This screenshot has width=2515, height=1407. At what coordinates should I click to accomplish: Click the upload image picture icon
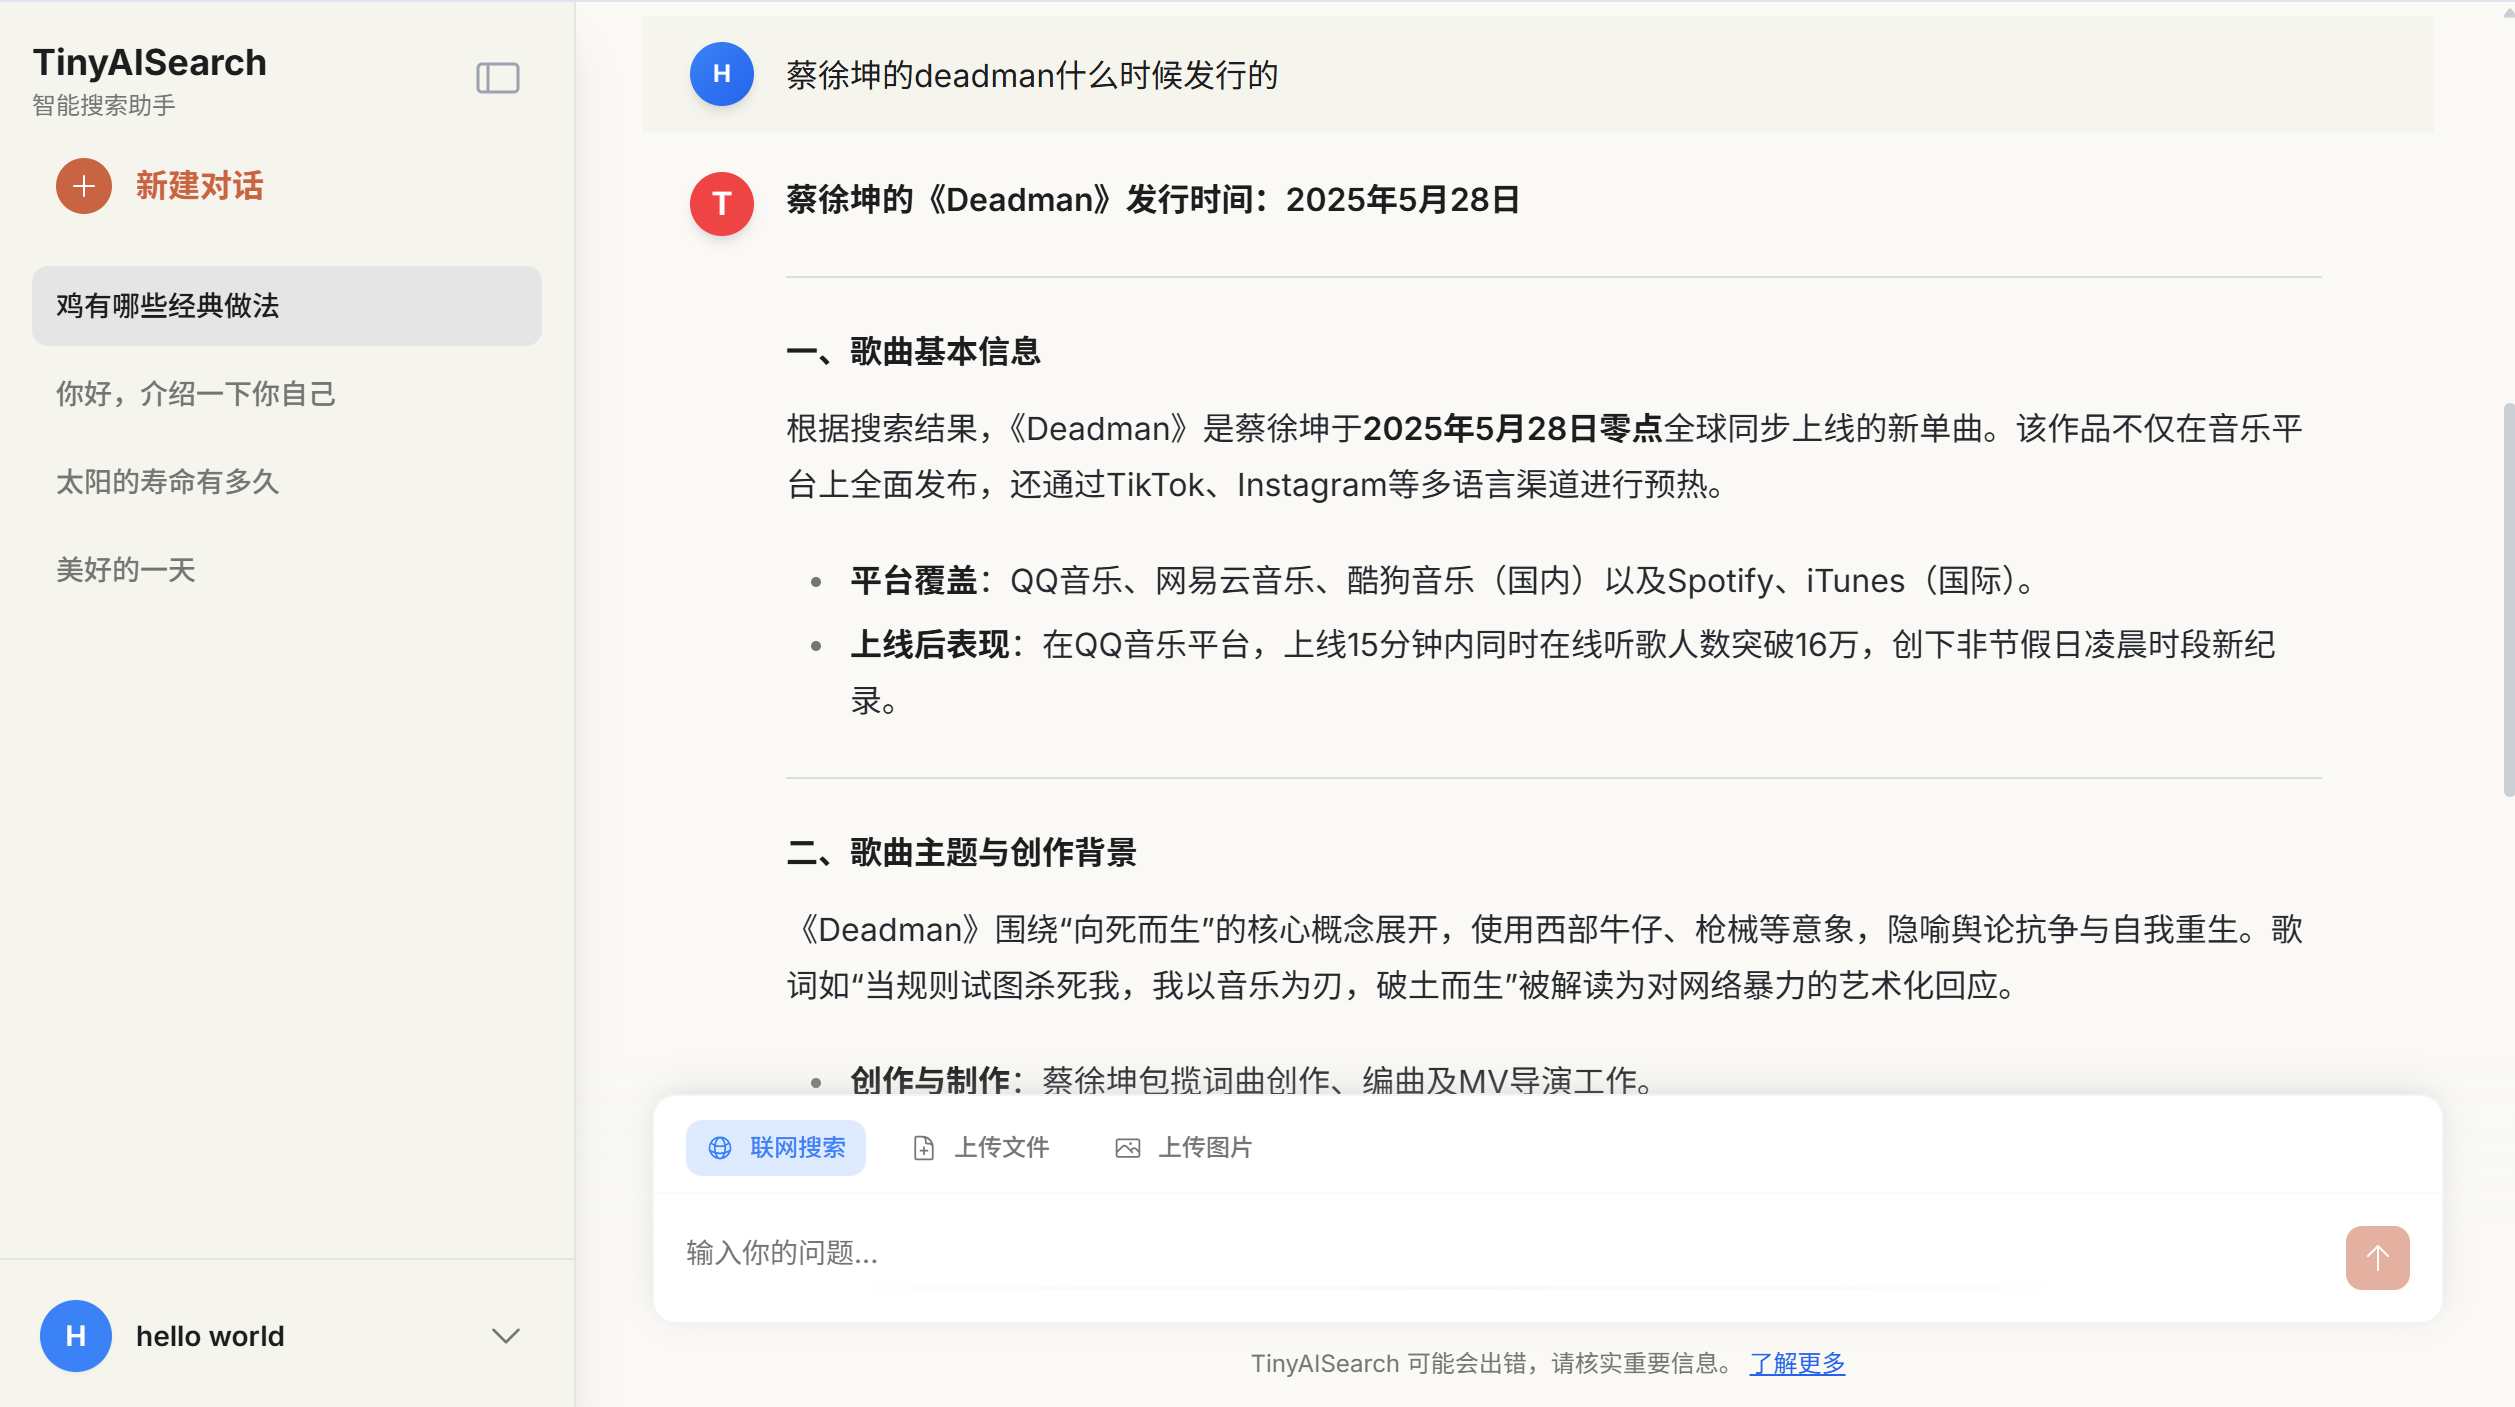coord(1127,1148)
